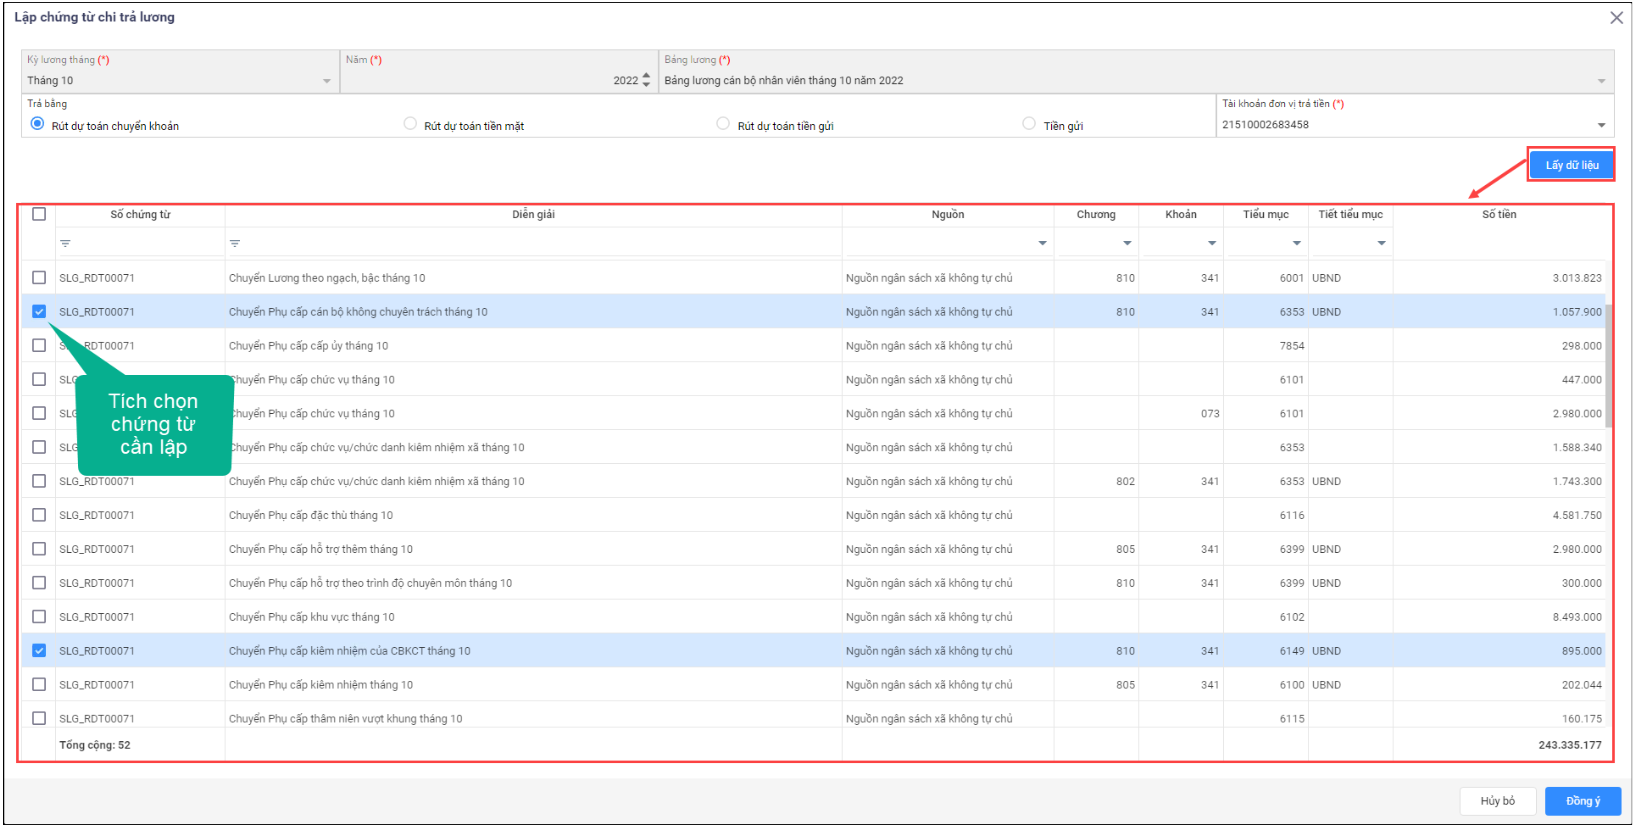Click the Số tiền column header

[x=1499, y=214]
